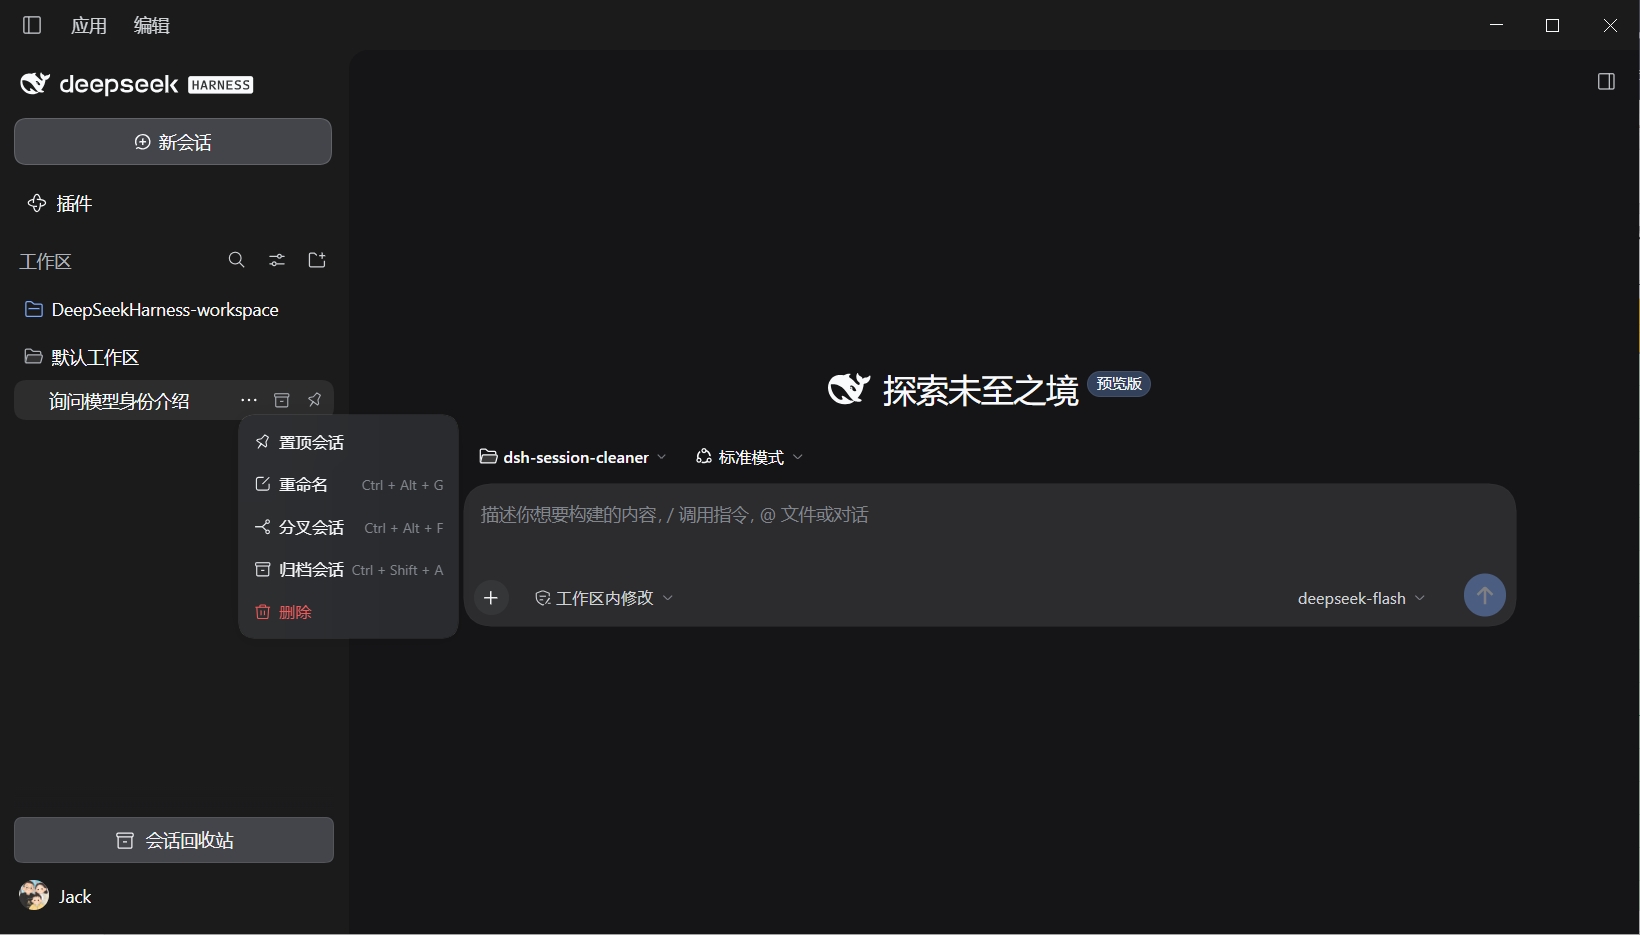Choose 归档会话 from the context menu
Viewport: 1640px width, 935px height.
tap(348, 570)
